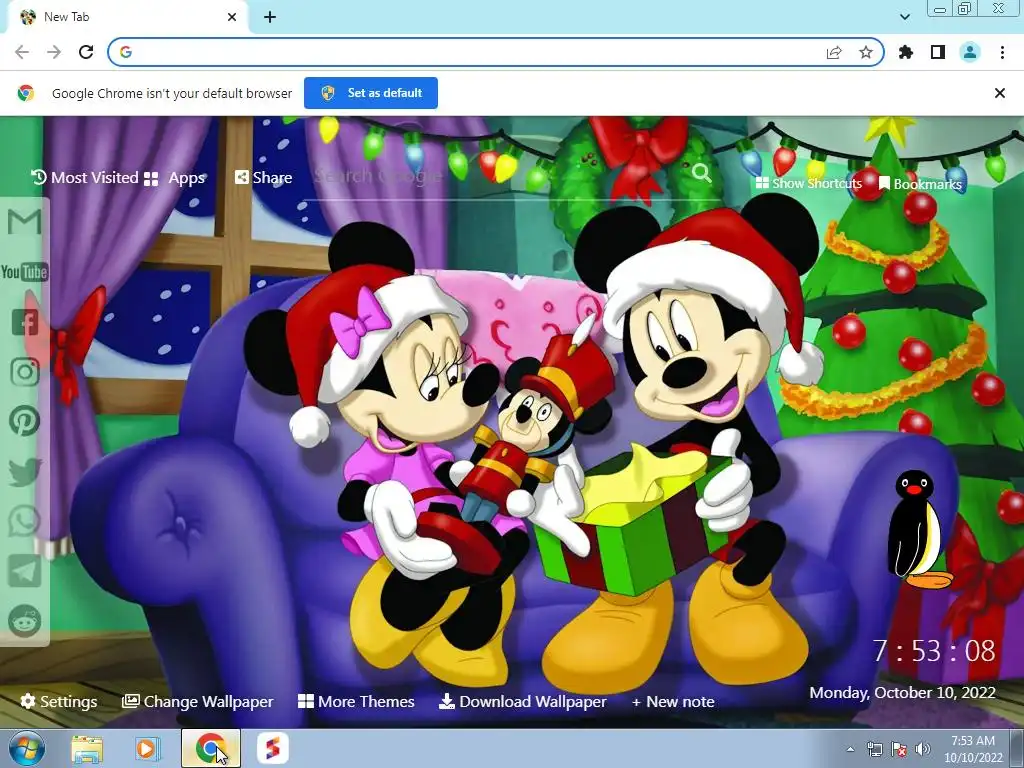Screen dimensions: 1024x768
Task: Click the 7:53:08 clock widget
Action: (934, 651)
